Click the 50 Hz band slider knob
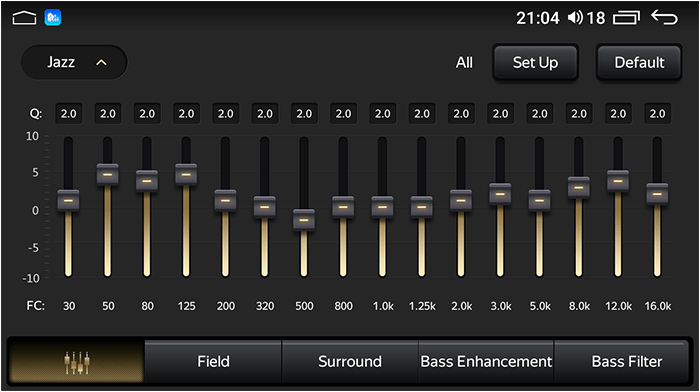Image resolution: width=700 pixels, height=392 pixels. point(108,175)
